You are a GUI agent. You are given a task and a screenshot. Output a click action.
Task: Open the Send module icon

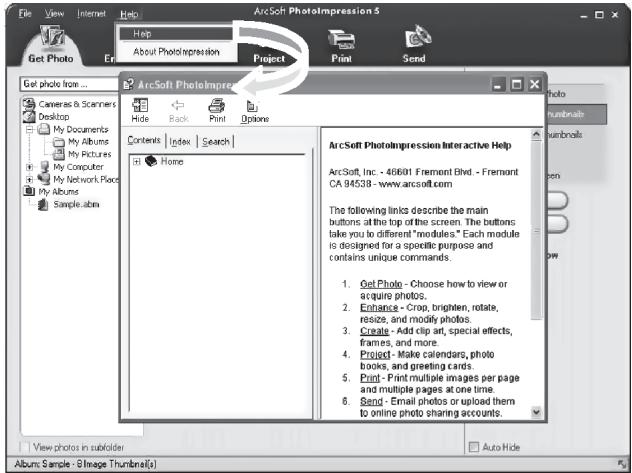tap(418, 38)
